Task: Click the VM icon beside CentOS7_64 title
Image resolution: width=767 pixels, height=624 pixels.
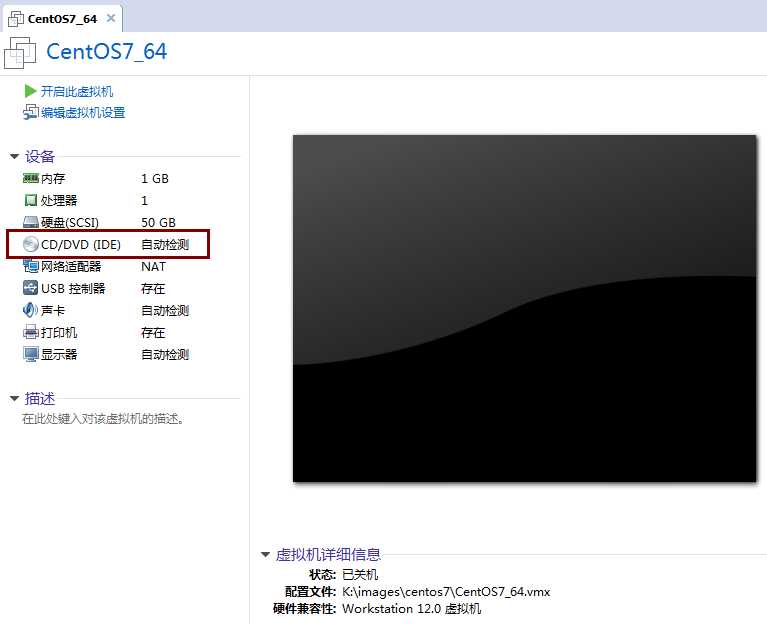Action: pyautogui.click(x=20, y=53)
